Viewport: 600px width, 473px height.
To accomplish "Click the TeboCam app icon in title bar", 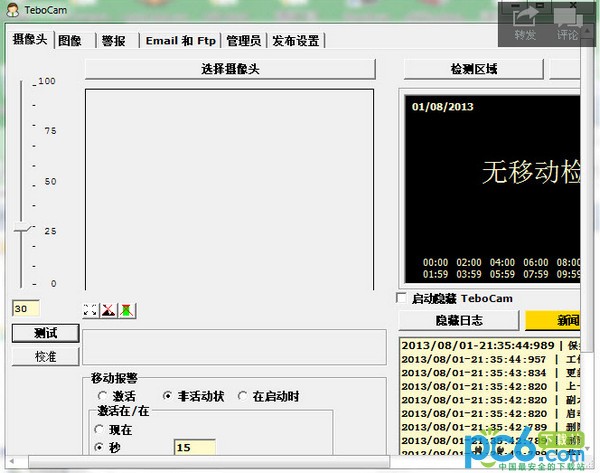I will pyautogui.click(x=13, y=9).
